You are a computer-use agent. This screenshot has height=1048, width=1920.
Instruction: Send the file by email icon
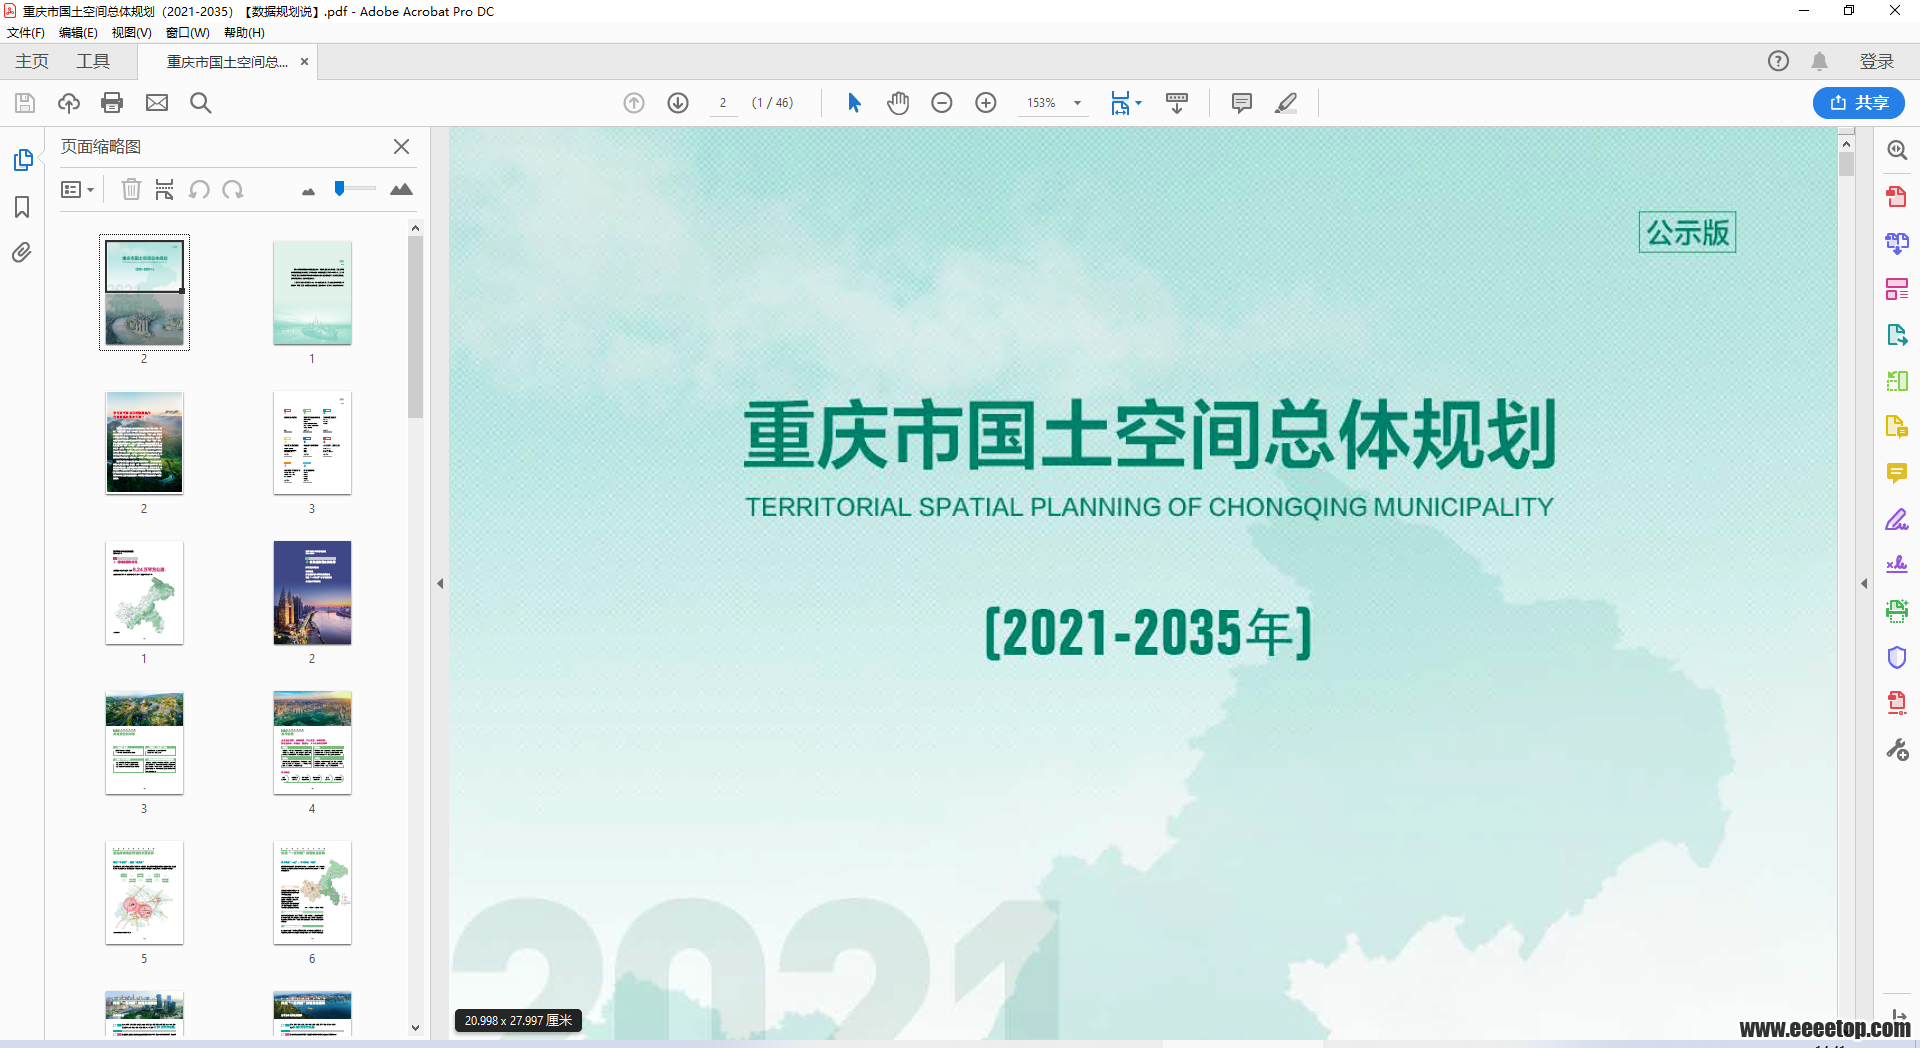tap(157, 103)
